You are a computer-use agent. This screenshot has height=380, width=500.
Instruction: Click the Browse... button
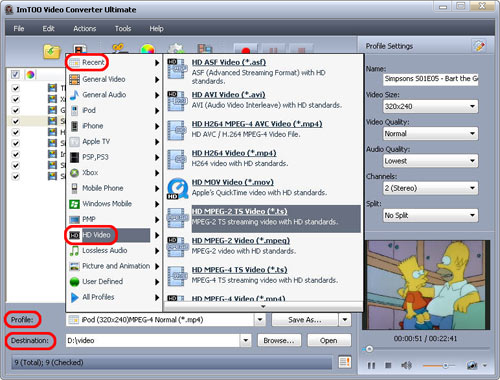click(279, 340)
